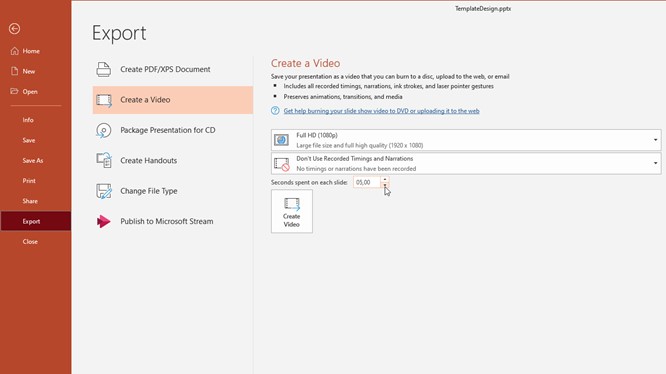Expand the Recorded Timings and Narrations dropdown
This screenshot has height=374, width=666.
pyautogui.click(x=466, y=163)
